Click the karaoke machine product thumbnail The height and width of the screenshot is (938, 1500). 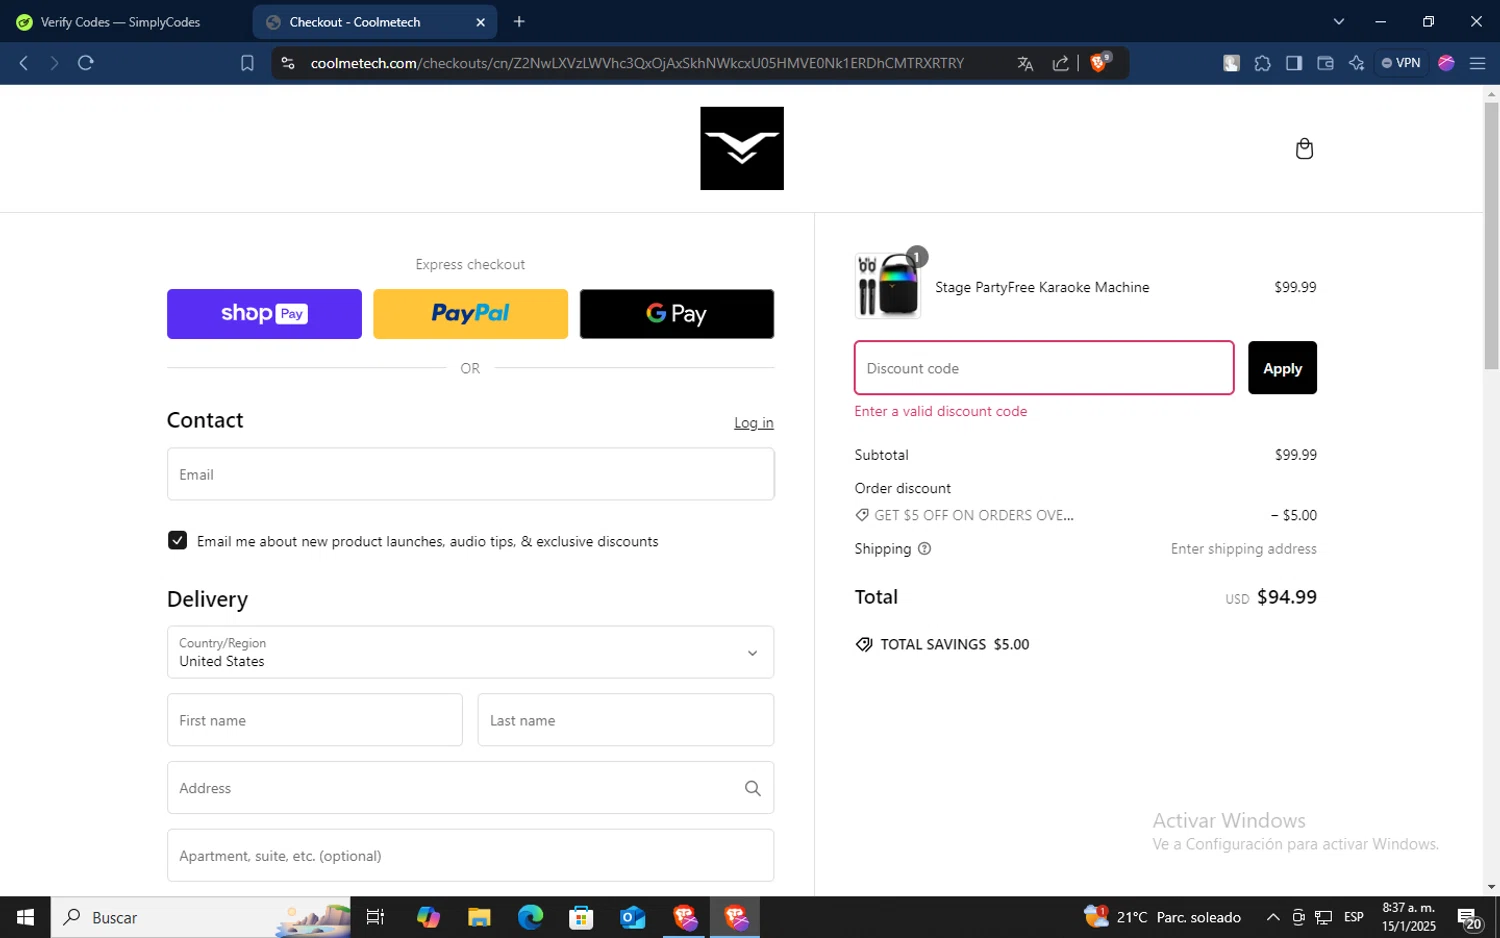click(x=888, y=286)
